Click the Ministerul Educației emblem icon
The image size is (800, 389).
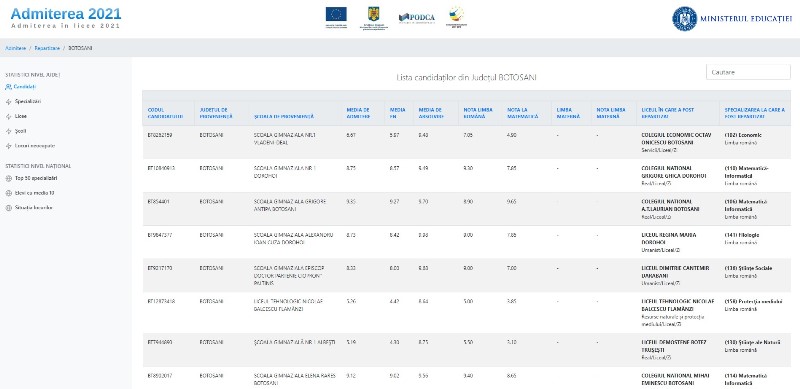684,19
